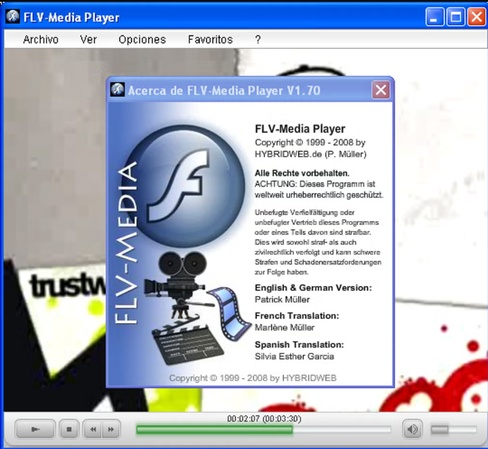Stop playback with the stop button

coord(69,429)
